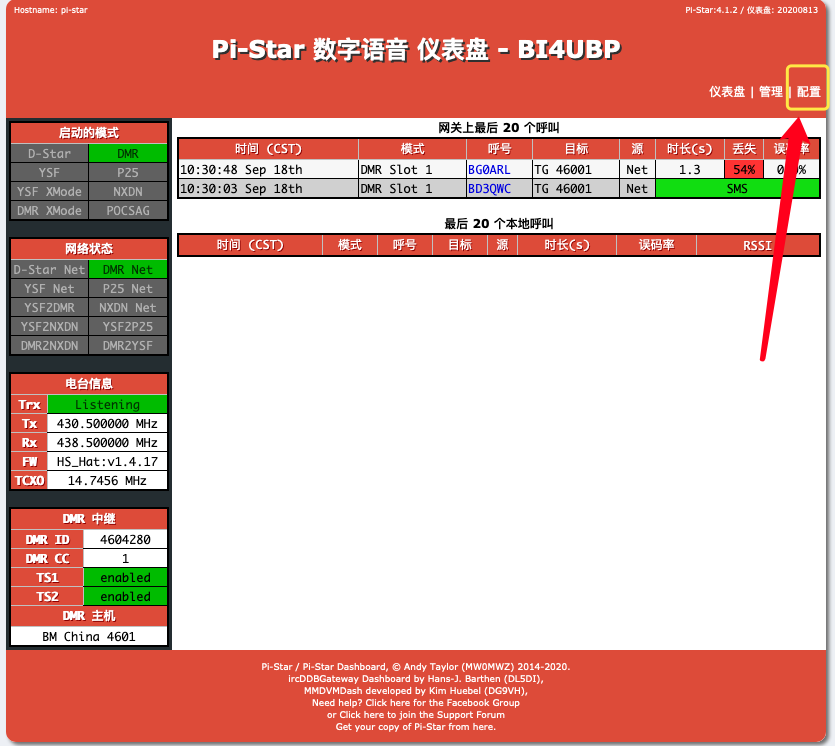Click duration value 1.3
The image size is (835, 746).
(690, 170)
